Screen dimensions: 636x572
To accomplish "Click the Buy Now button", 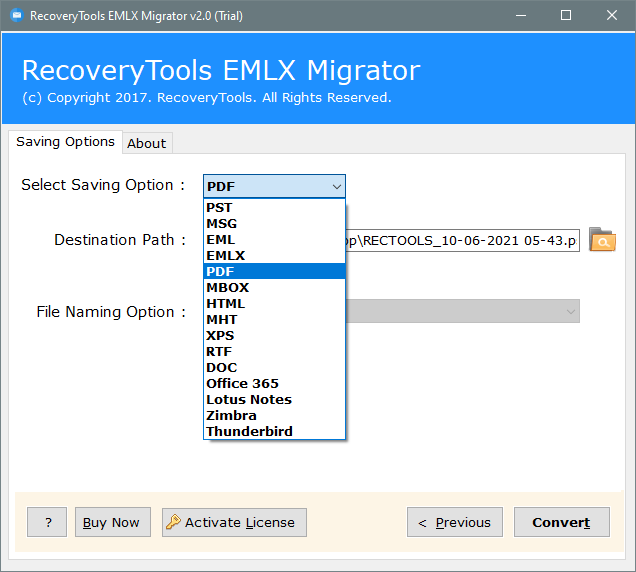I will pos(113,522).
